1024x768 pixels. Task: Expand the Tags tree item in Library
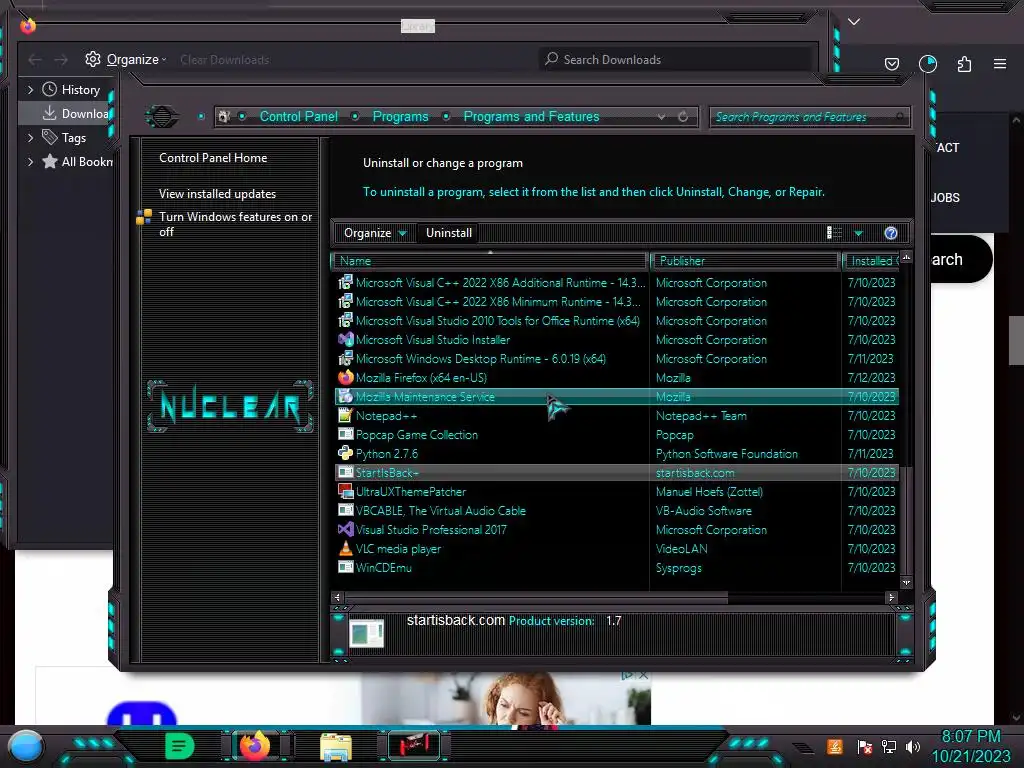(30, 138)
